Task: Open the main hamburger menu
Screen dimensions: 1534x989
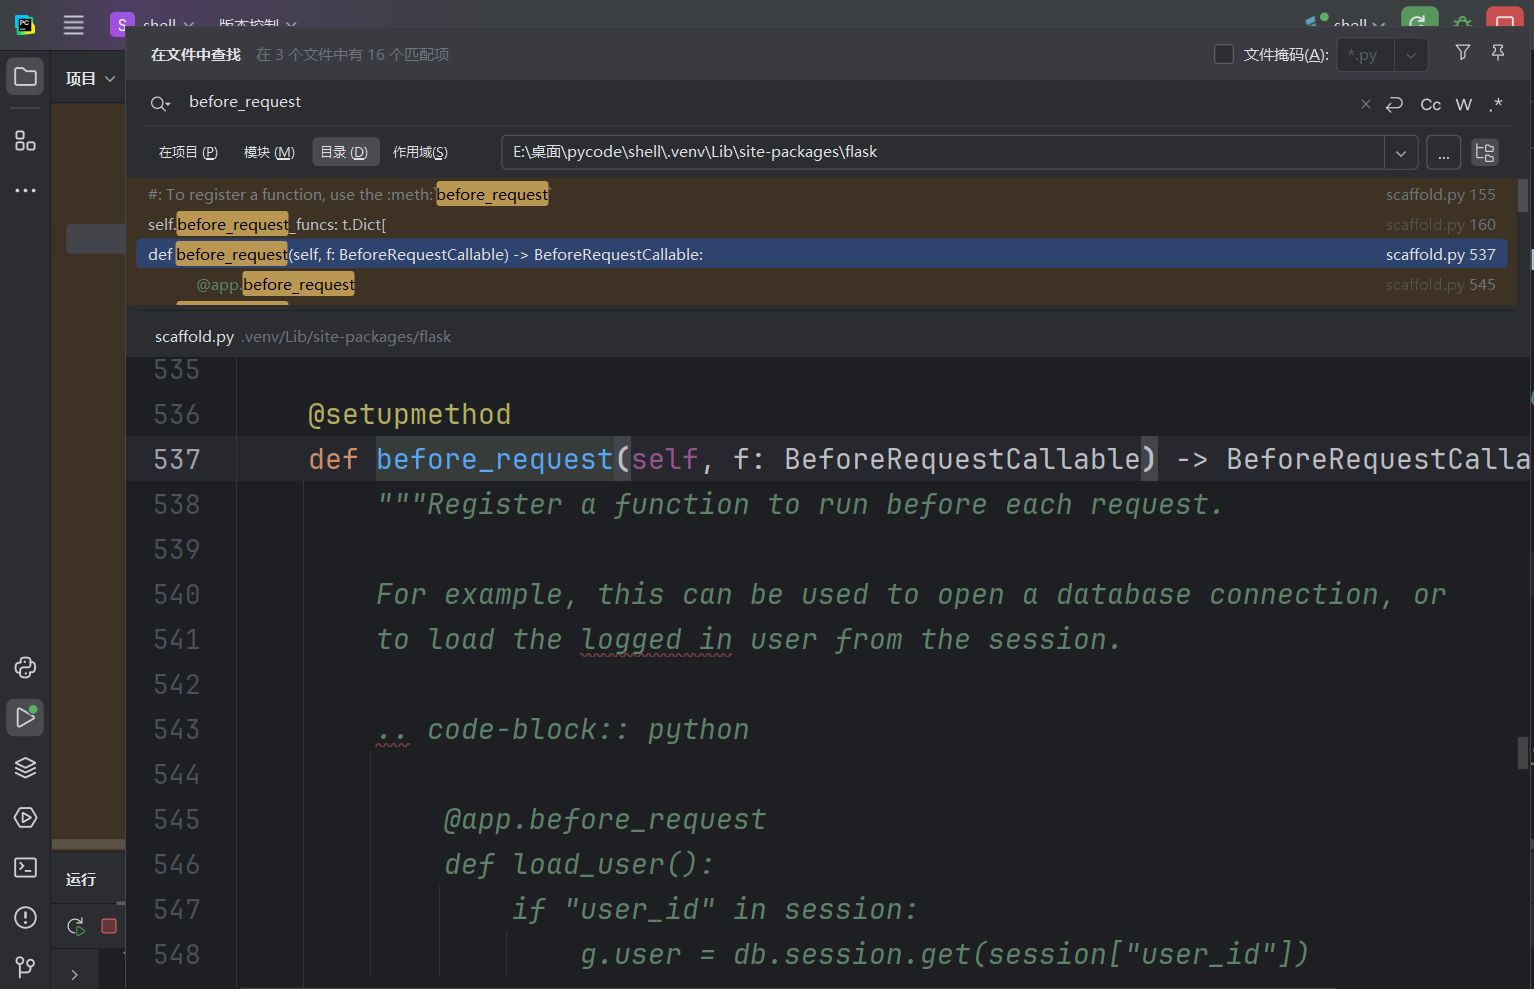Action: 73,25
